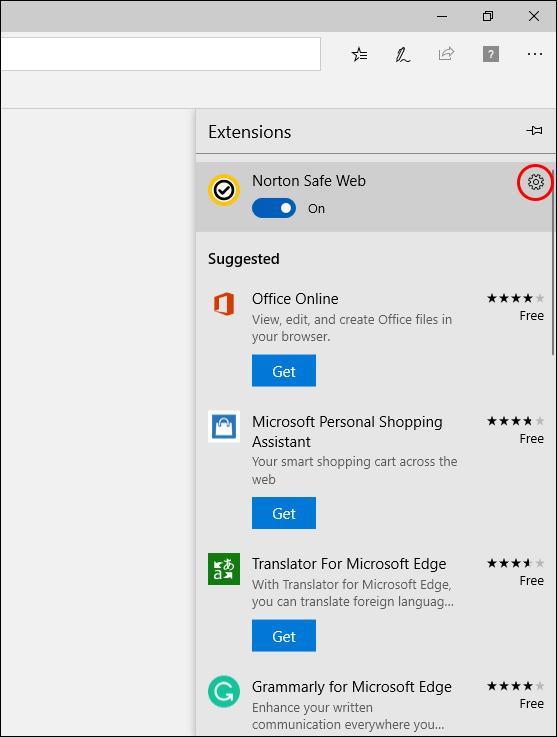Click the Suggested section heading
Screen dimensions: 557x737
click(x=243, y=259)
